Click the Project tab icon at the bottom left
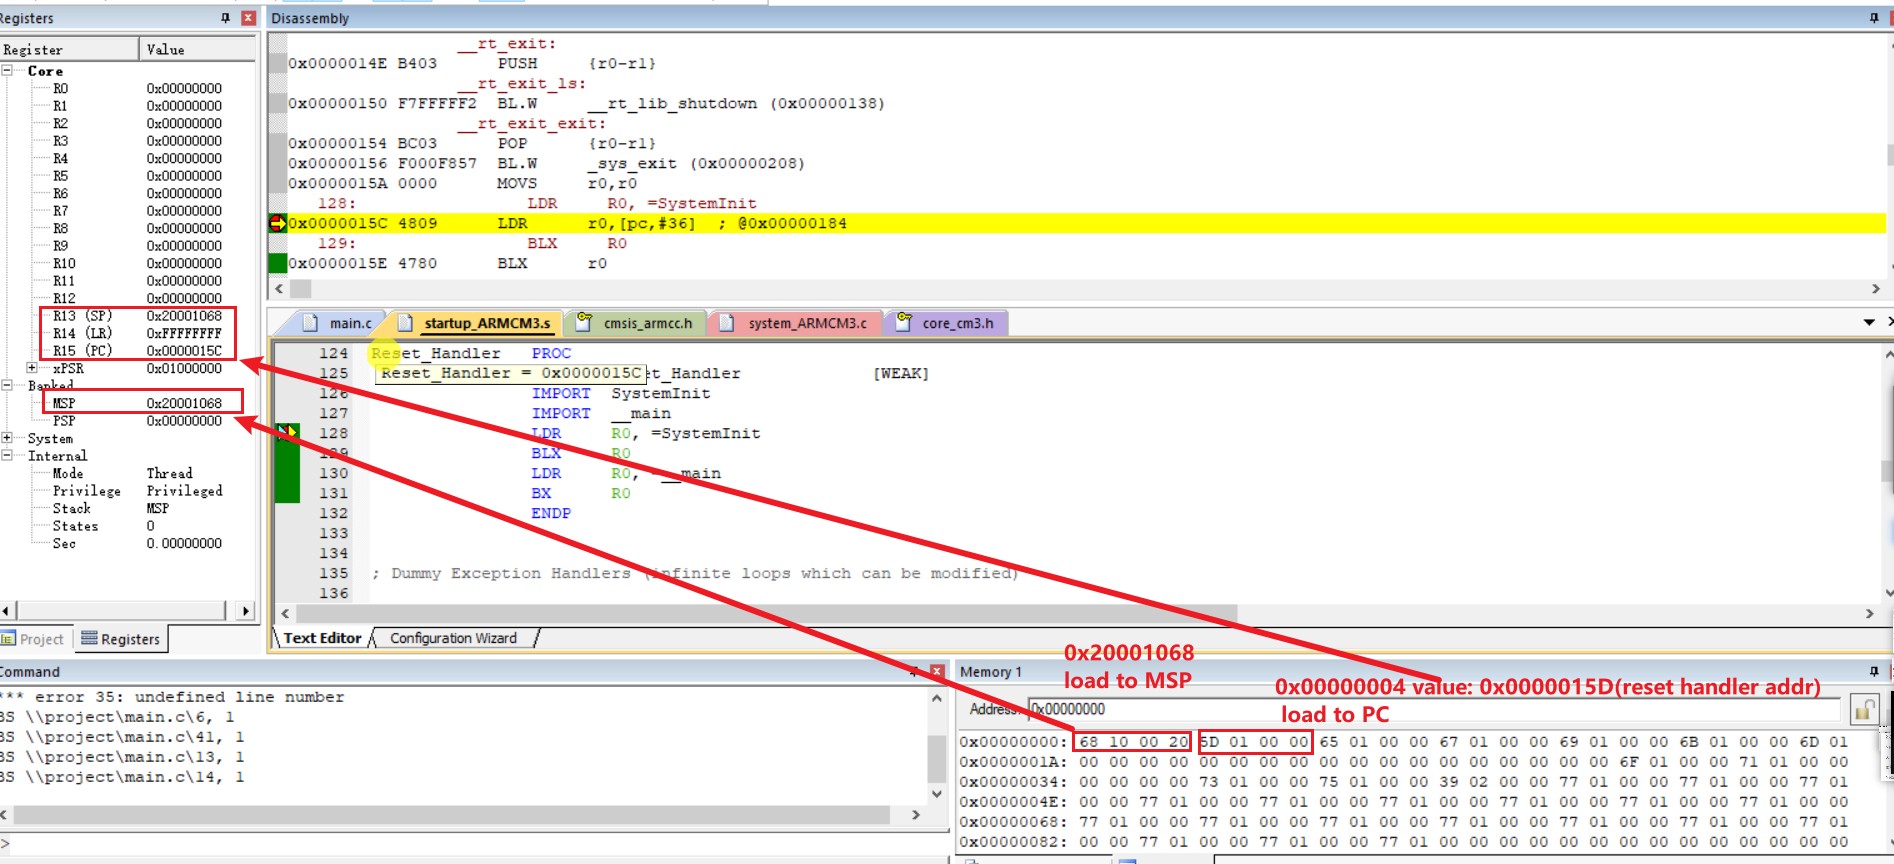The height and width of the screenshot is (864, 1894). click(9, 639)
